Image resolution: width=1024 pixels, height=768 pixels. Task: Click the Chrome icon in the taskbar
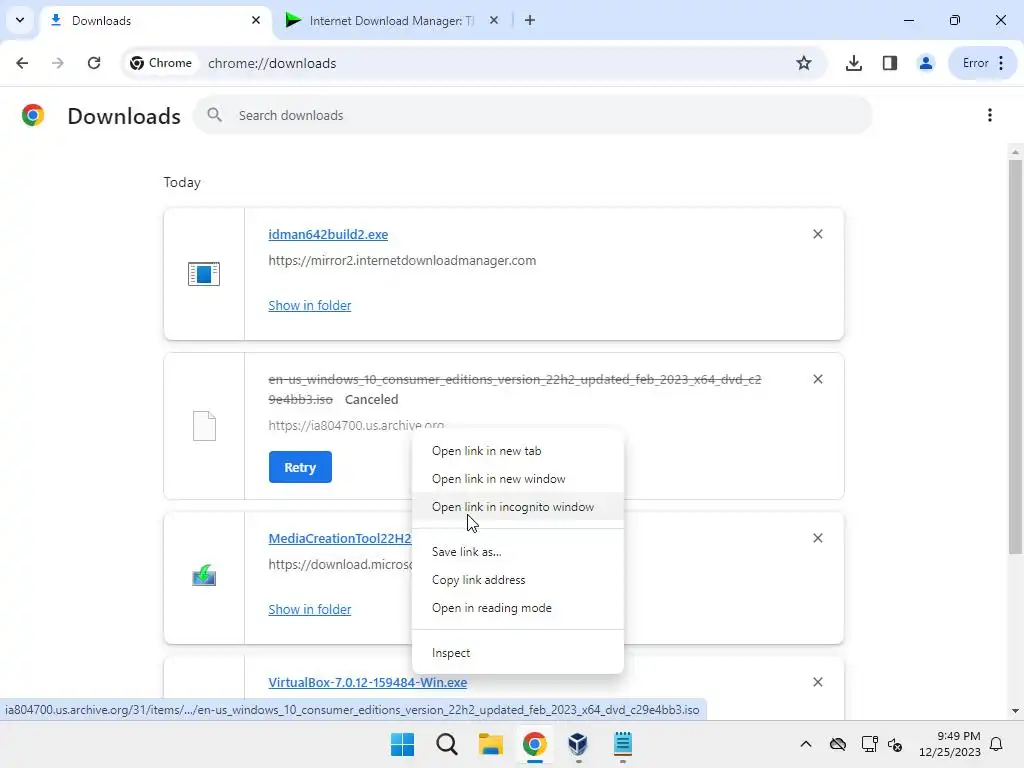(534, 744)
